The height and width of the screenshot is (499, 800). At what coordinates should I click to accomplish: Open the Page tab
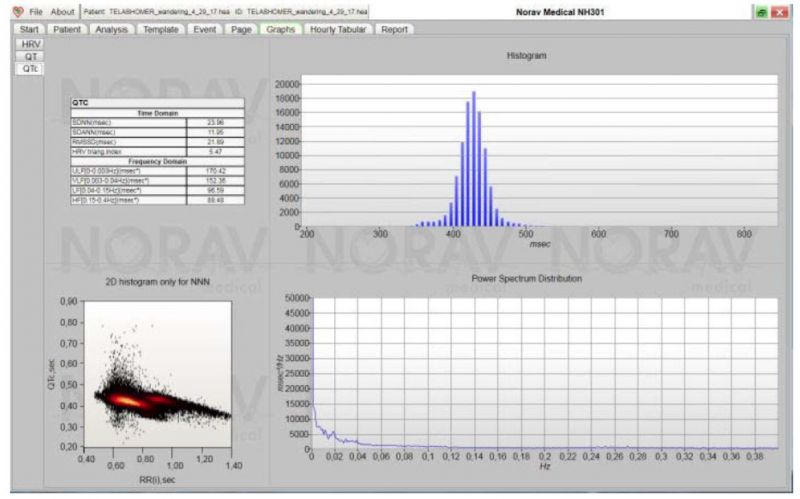click(241, 30)
